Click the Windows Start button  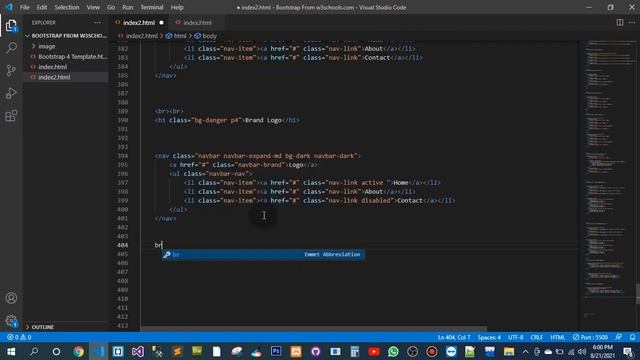pyautogui.click(x=11, y=351)
